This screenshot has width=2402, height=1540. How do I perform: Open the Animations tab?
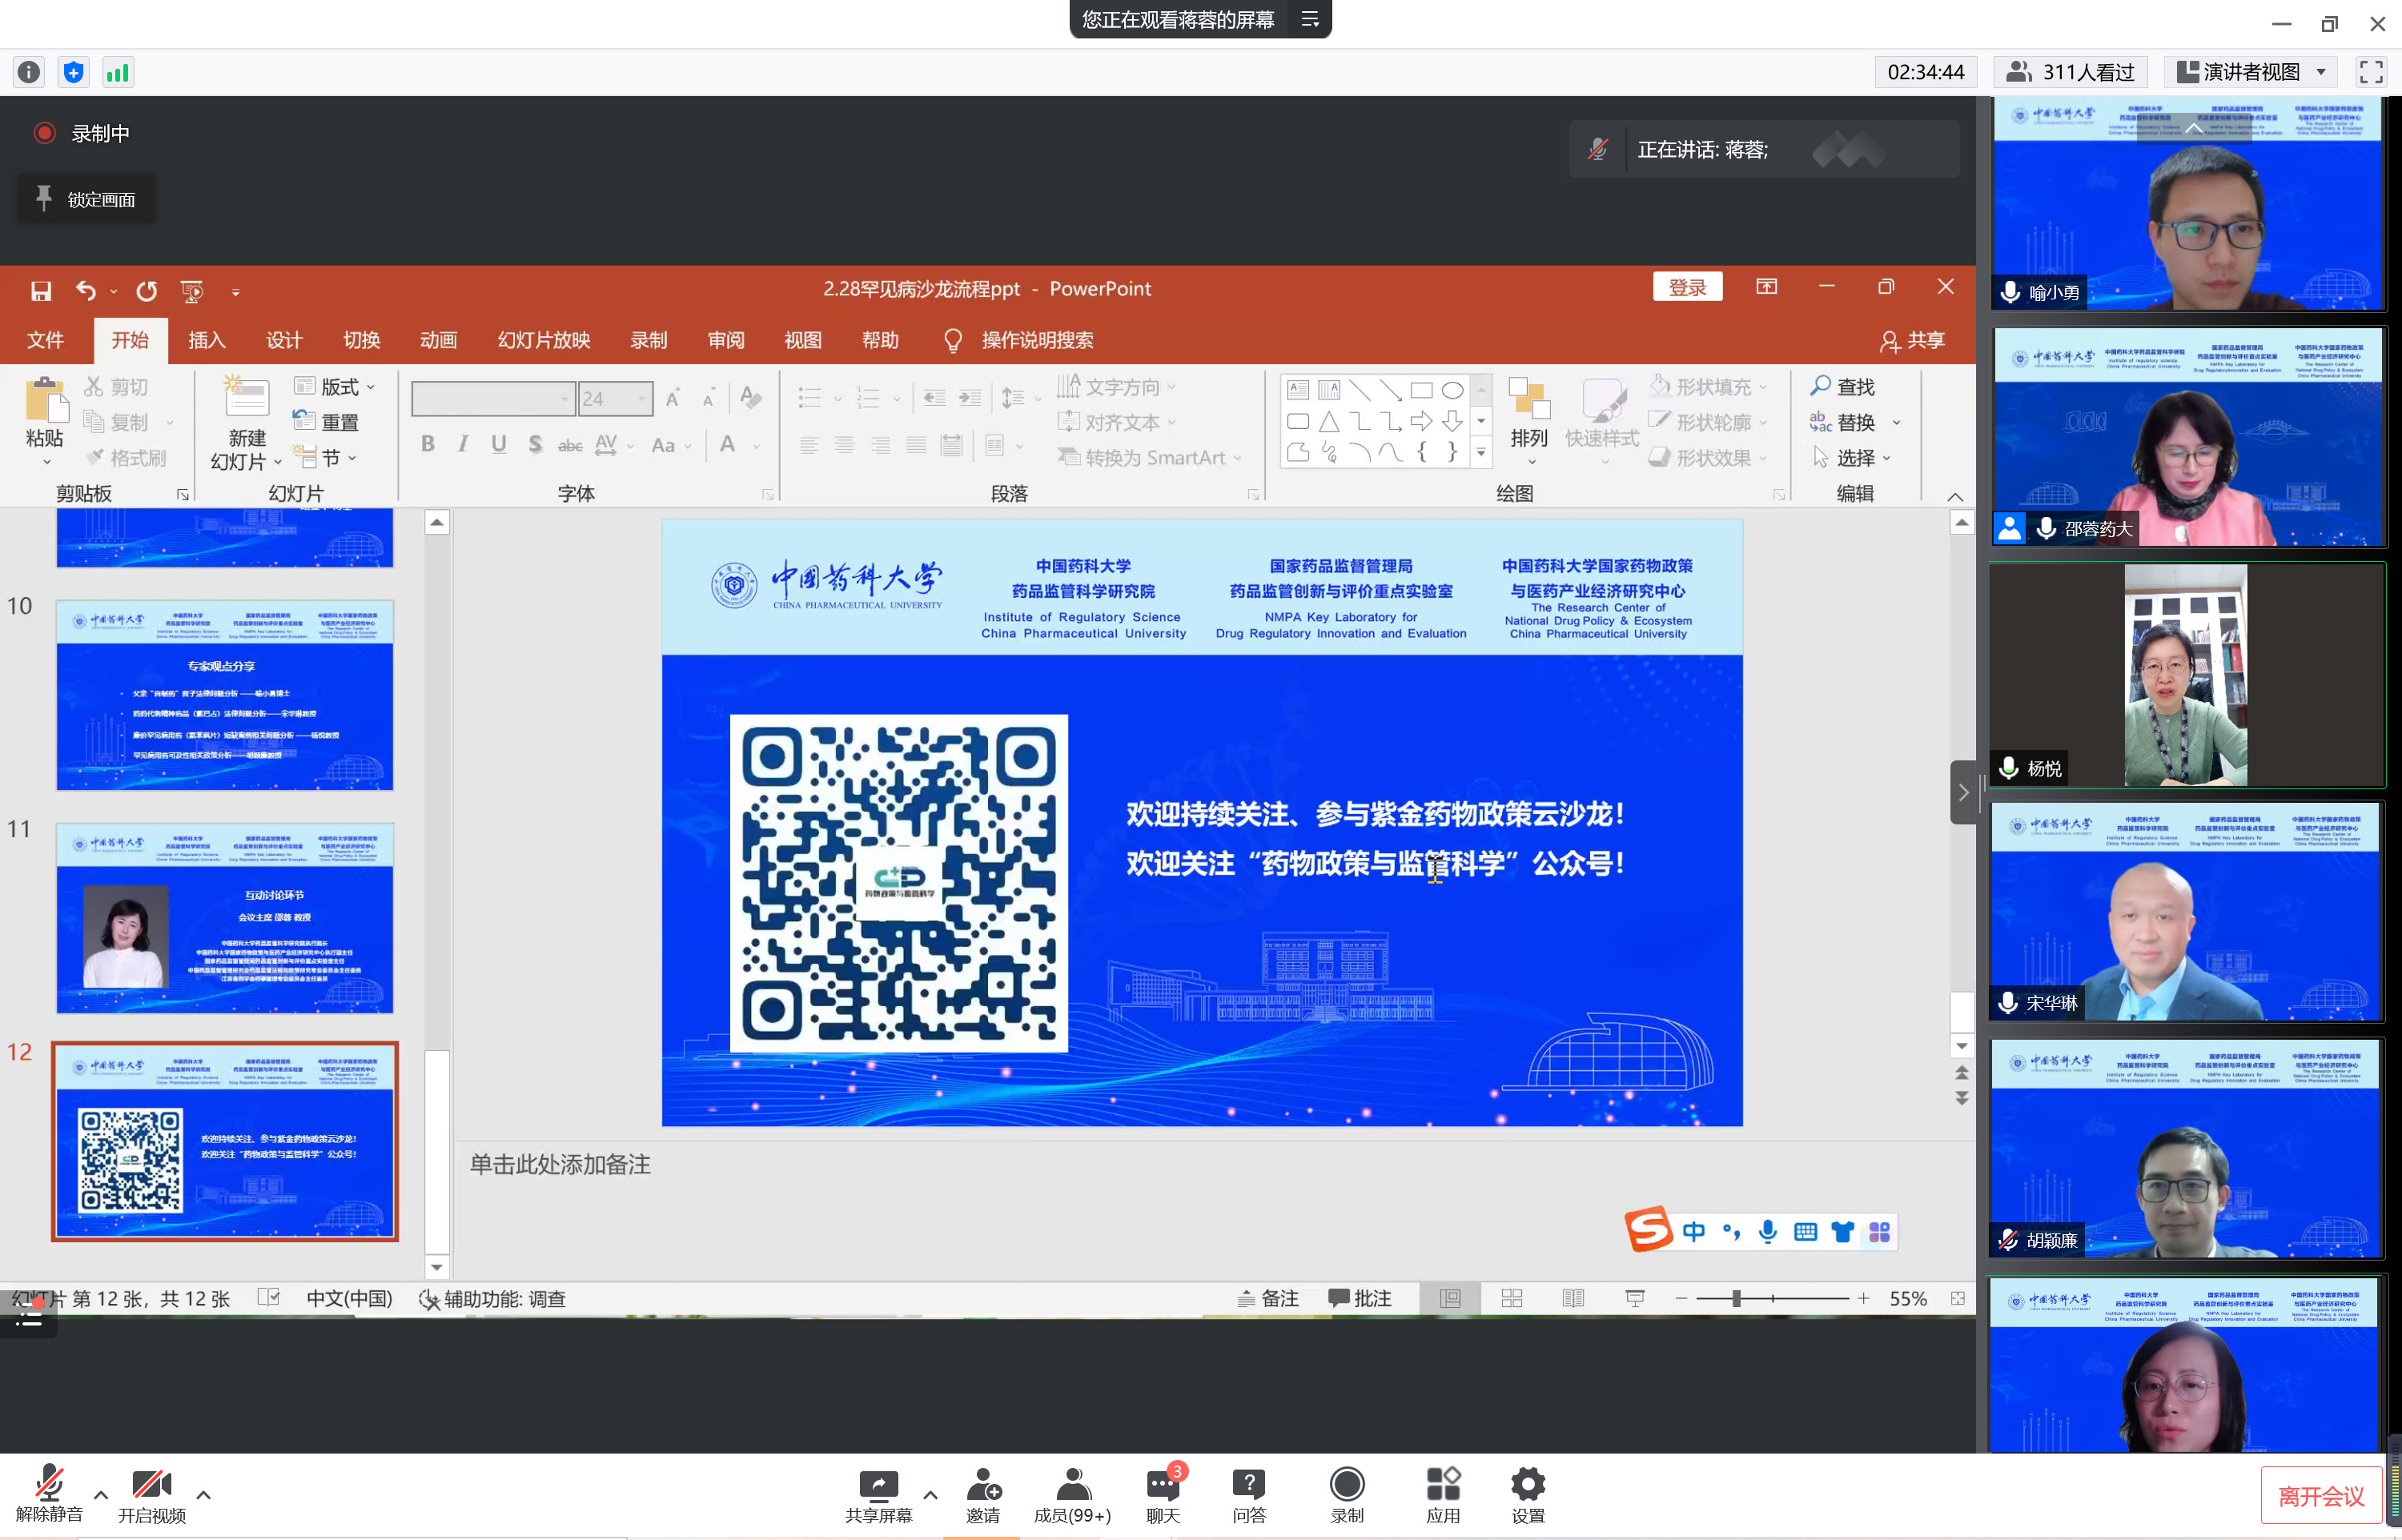click(x=439, y=341)
